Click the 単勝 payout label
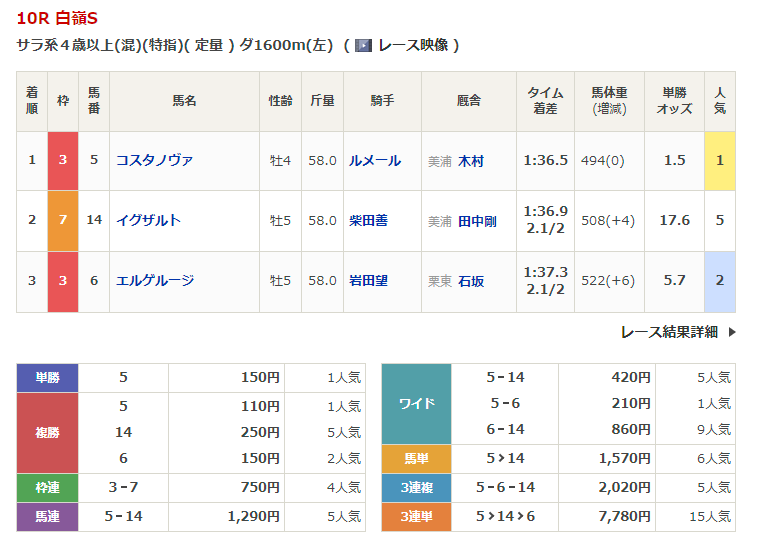Image resolution: width=759 pixels, height=543 pixels. tap(48, 378)
